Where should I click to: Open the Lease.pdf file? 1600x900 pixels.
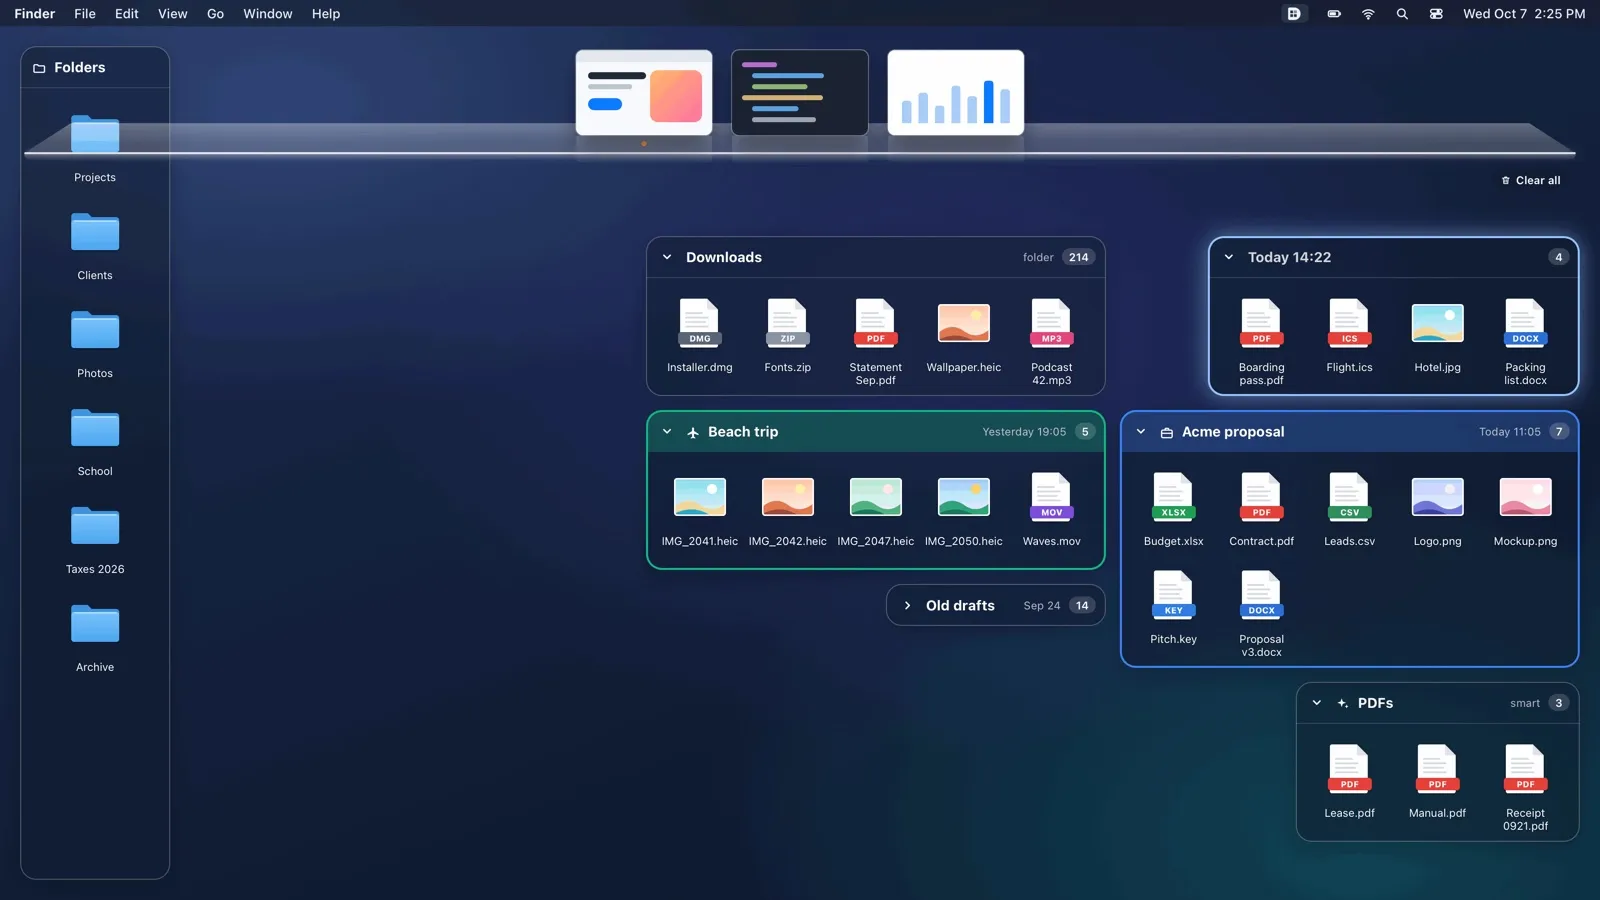click(x=1349, y=769)
